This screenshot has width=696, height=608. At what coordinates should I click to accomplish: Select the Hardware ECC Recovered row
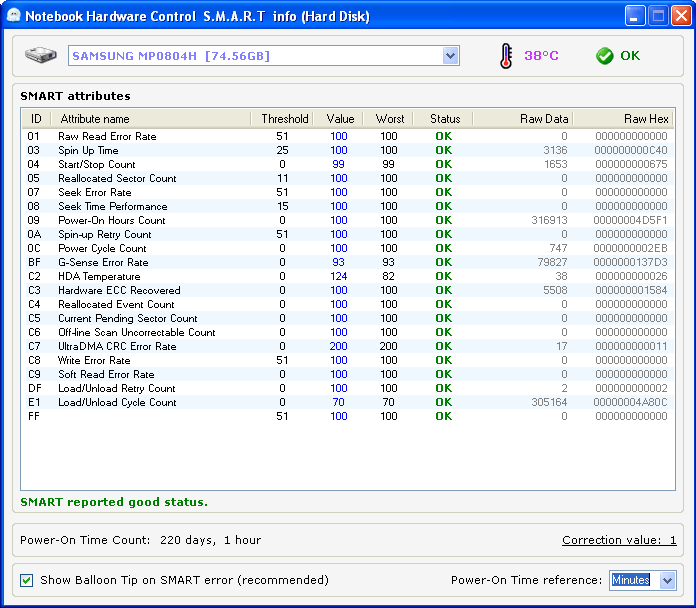(x=348, y=290)
